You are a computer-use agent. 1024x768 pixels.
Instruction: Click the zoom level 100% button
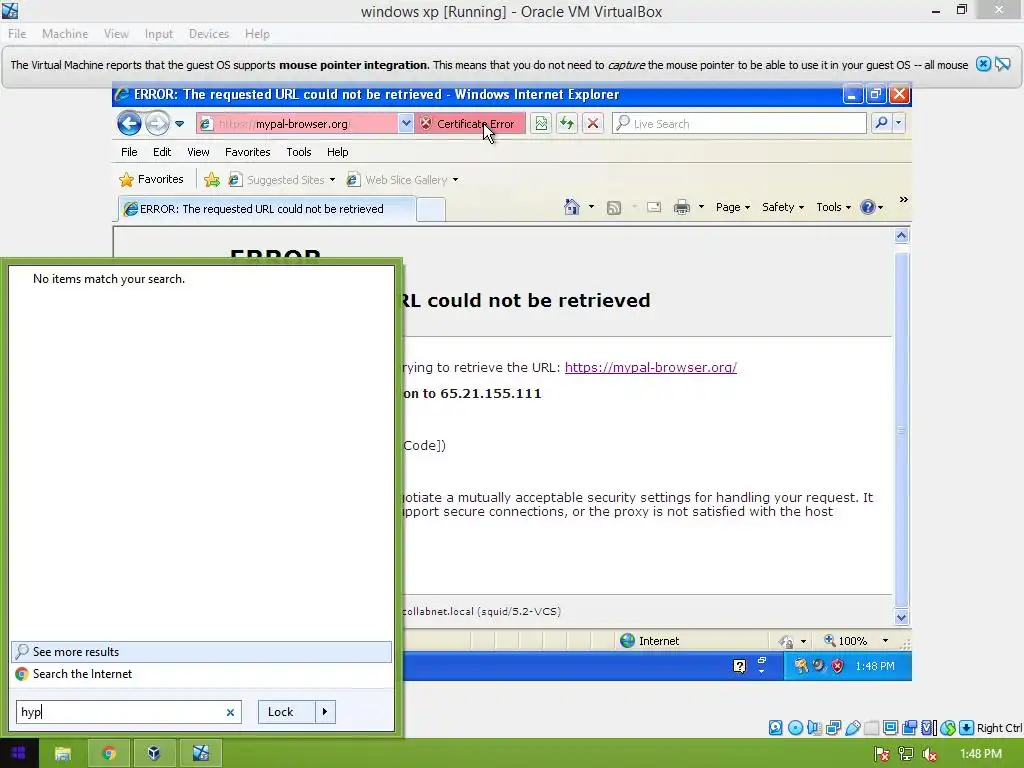click(846, 641)
